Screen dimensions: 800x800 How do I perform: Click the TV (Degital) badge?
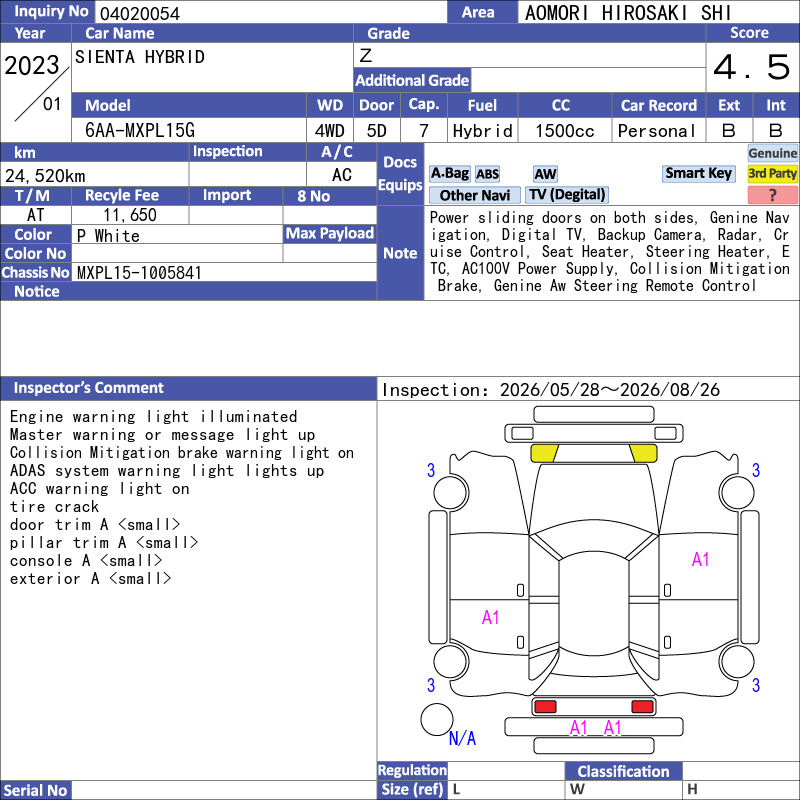tap(567, 195)
